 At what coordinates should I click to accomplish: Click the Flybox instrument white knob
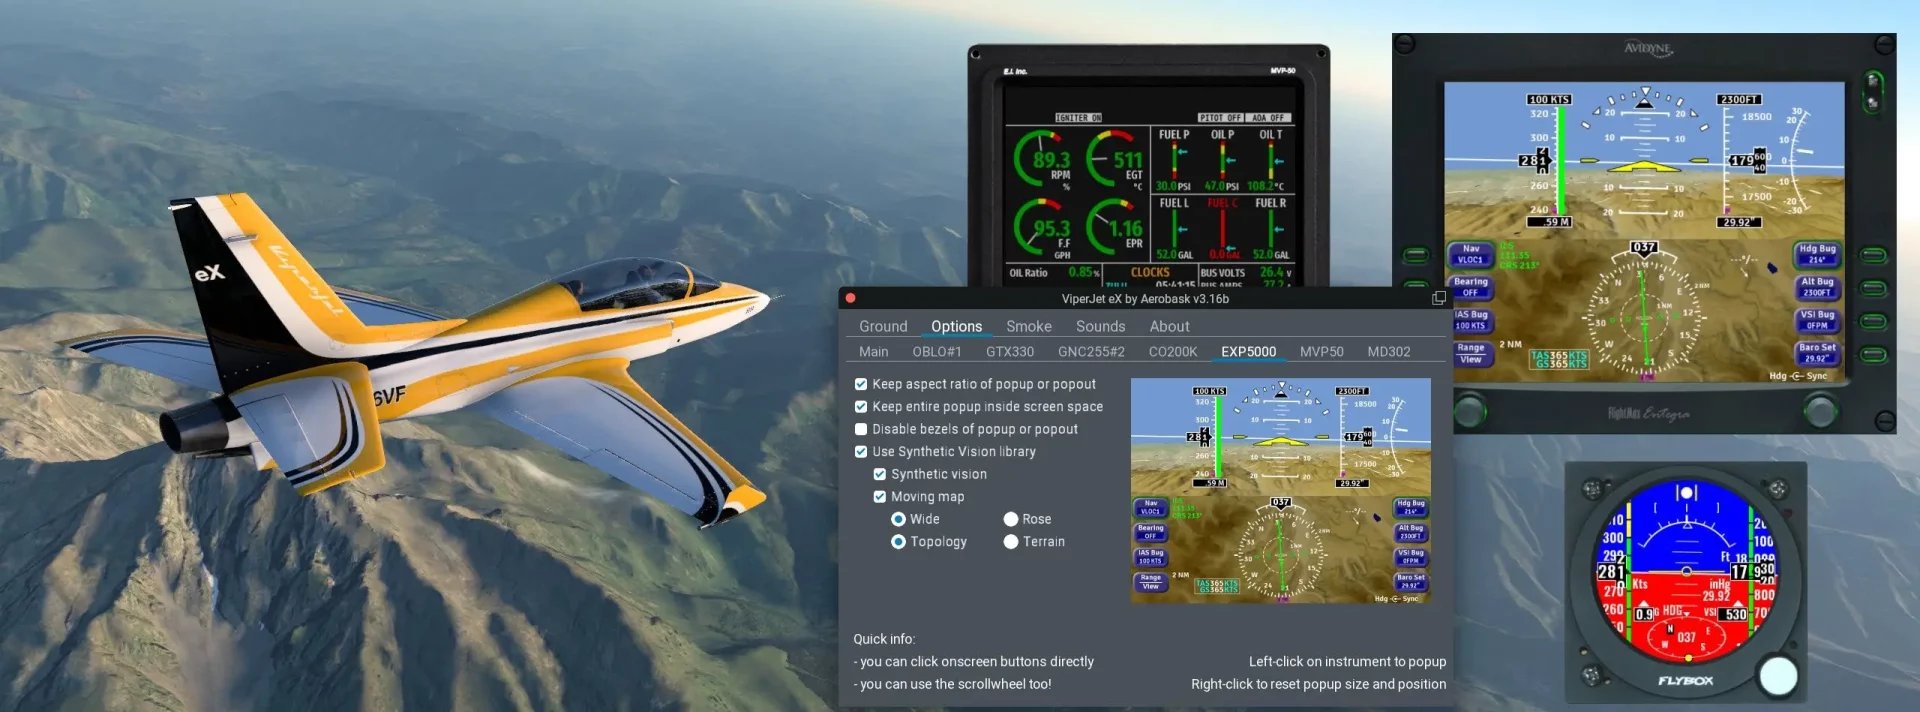coord(1777,675)
